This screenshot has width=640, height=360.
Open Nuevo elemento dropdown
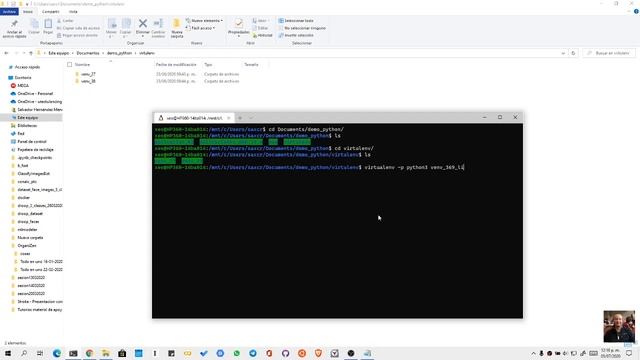pos(204,21)
